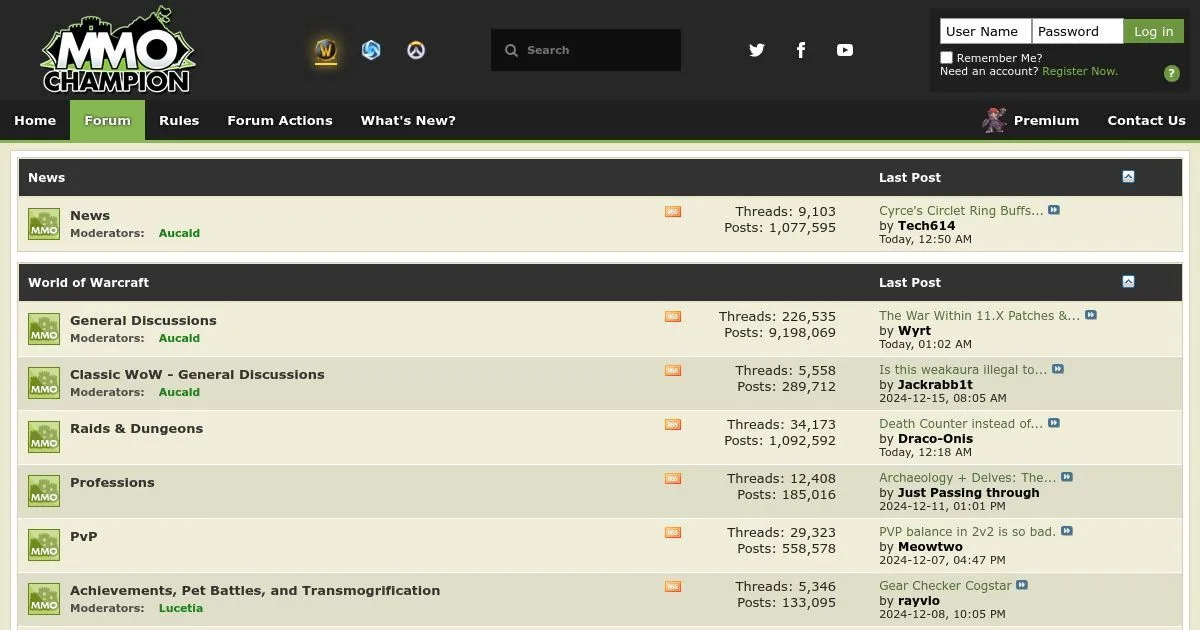Image resolution: width=1200 pixels, height=630 pixels.
Task: Open the World of Warcraft category header link
Action: [x=88, y=282]
